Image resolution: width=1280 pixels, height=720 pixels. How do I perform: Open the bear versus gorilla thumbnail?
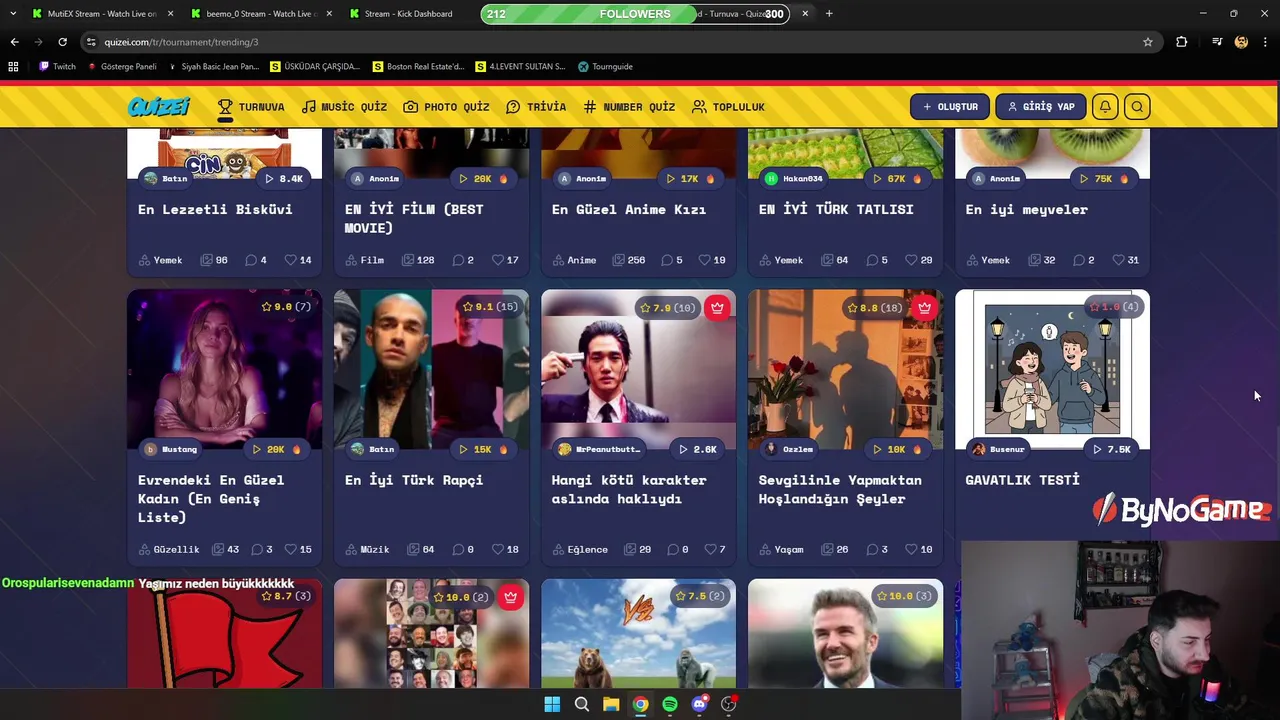(638, 634)
